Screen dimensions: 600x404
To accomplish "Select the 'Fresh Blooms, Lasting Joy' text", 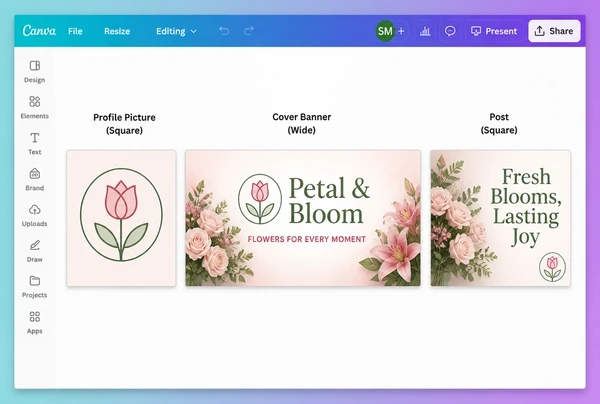I will [526, 207].
